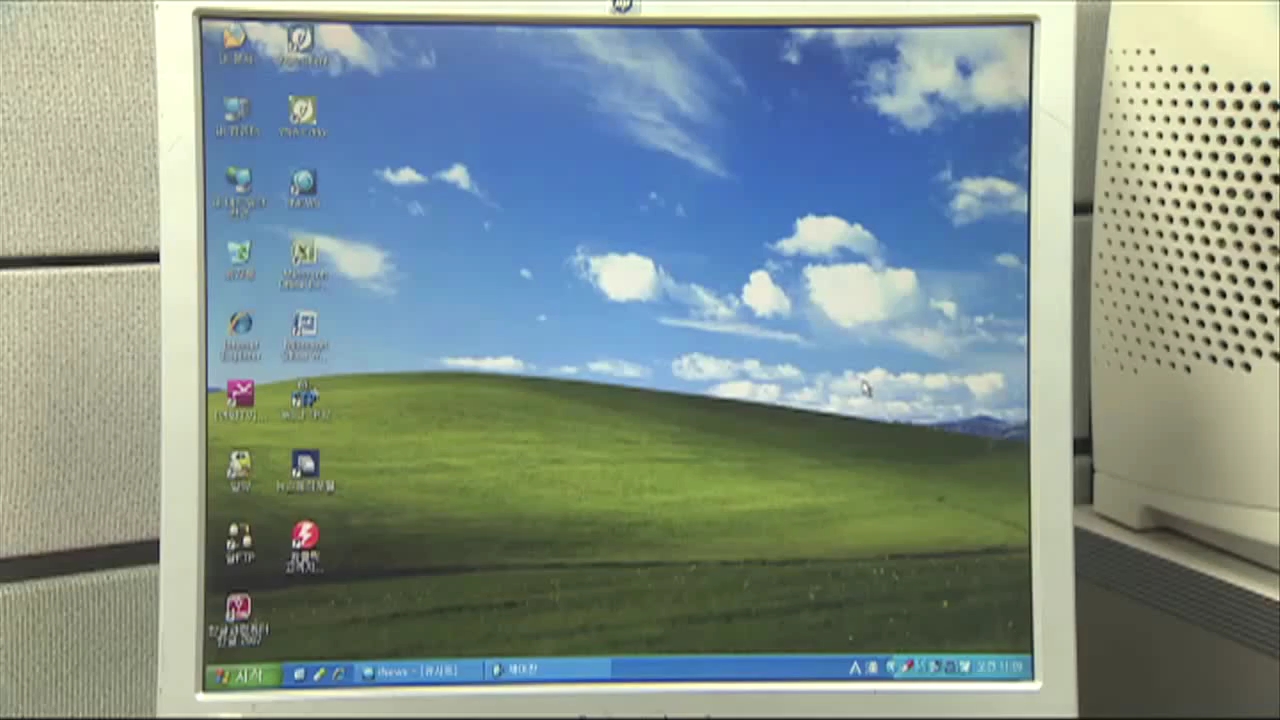
Task: Open the My Documents folder desktop icon
Action: [x=236, y=40]
